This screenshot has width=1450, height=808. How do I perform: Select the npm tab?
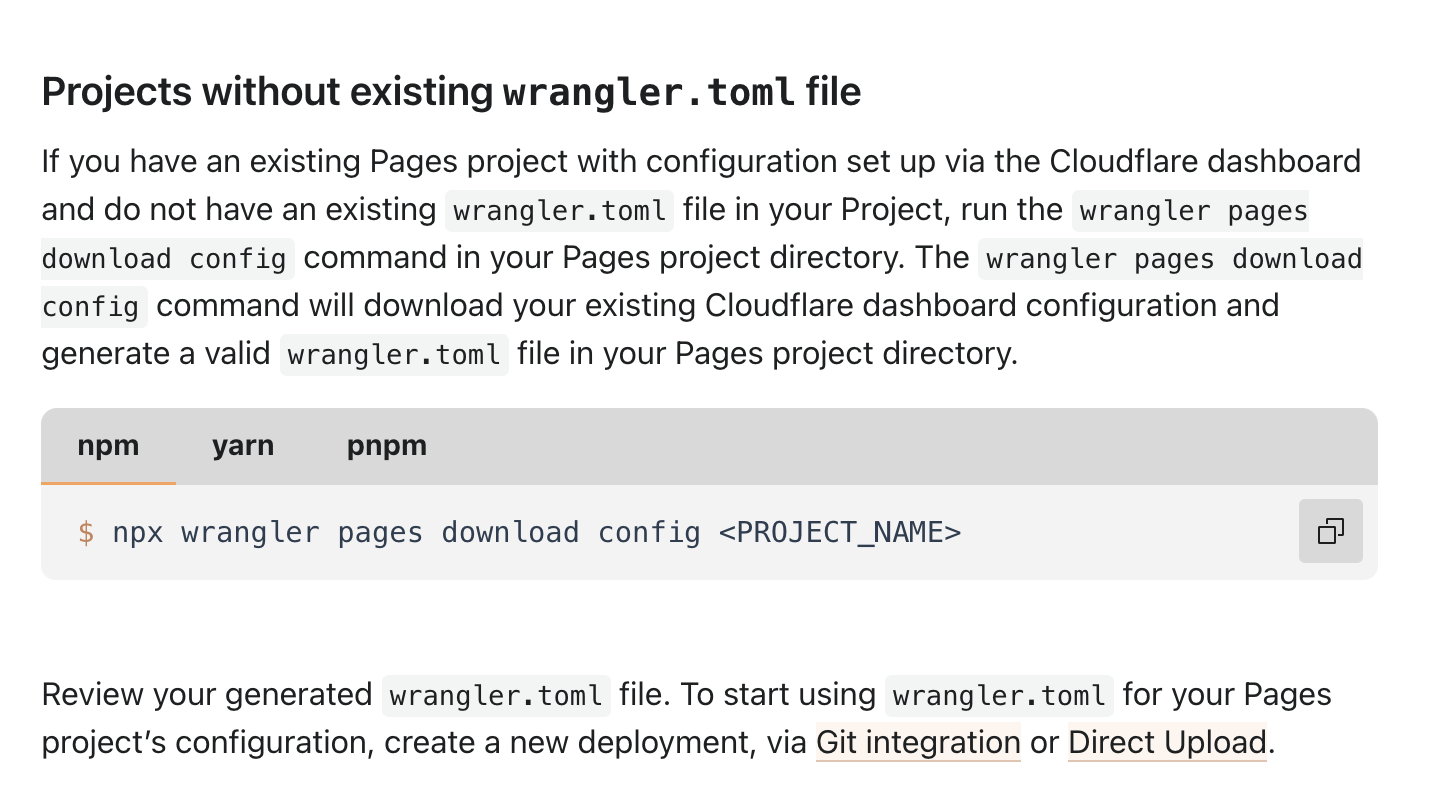[x=108, y=446]
